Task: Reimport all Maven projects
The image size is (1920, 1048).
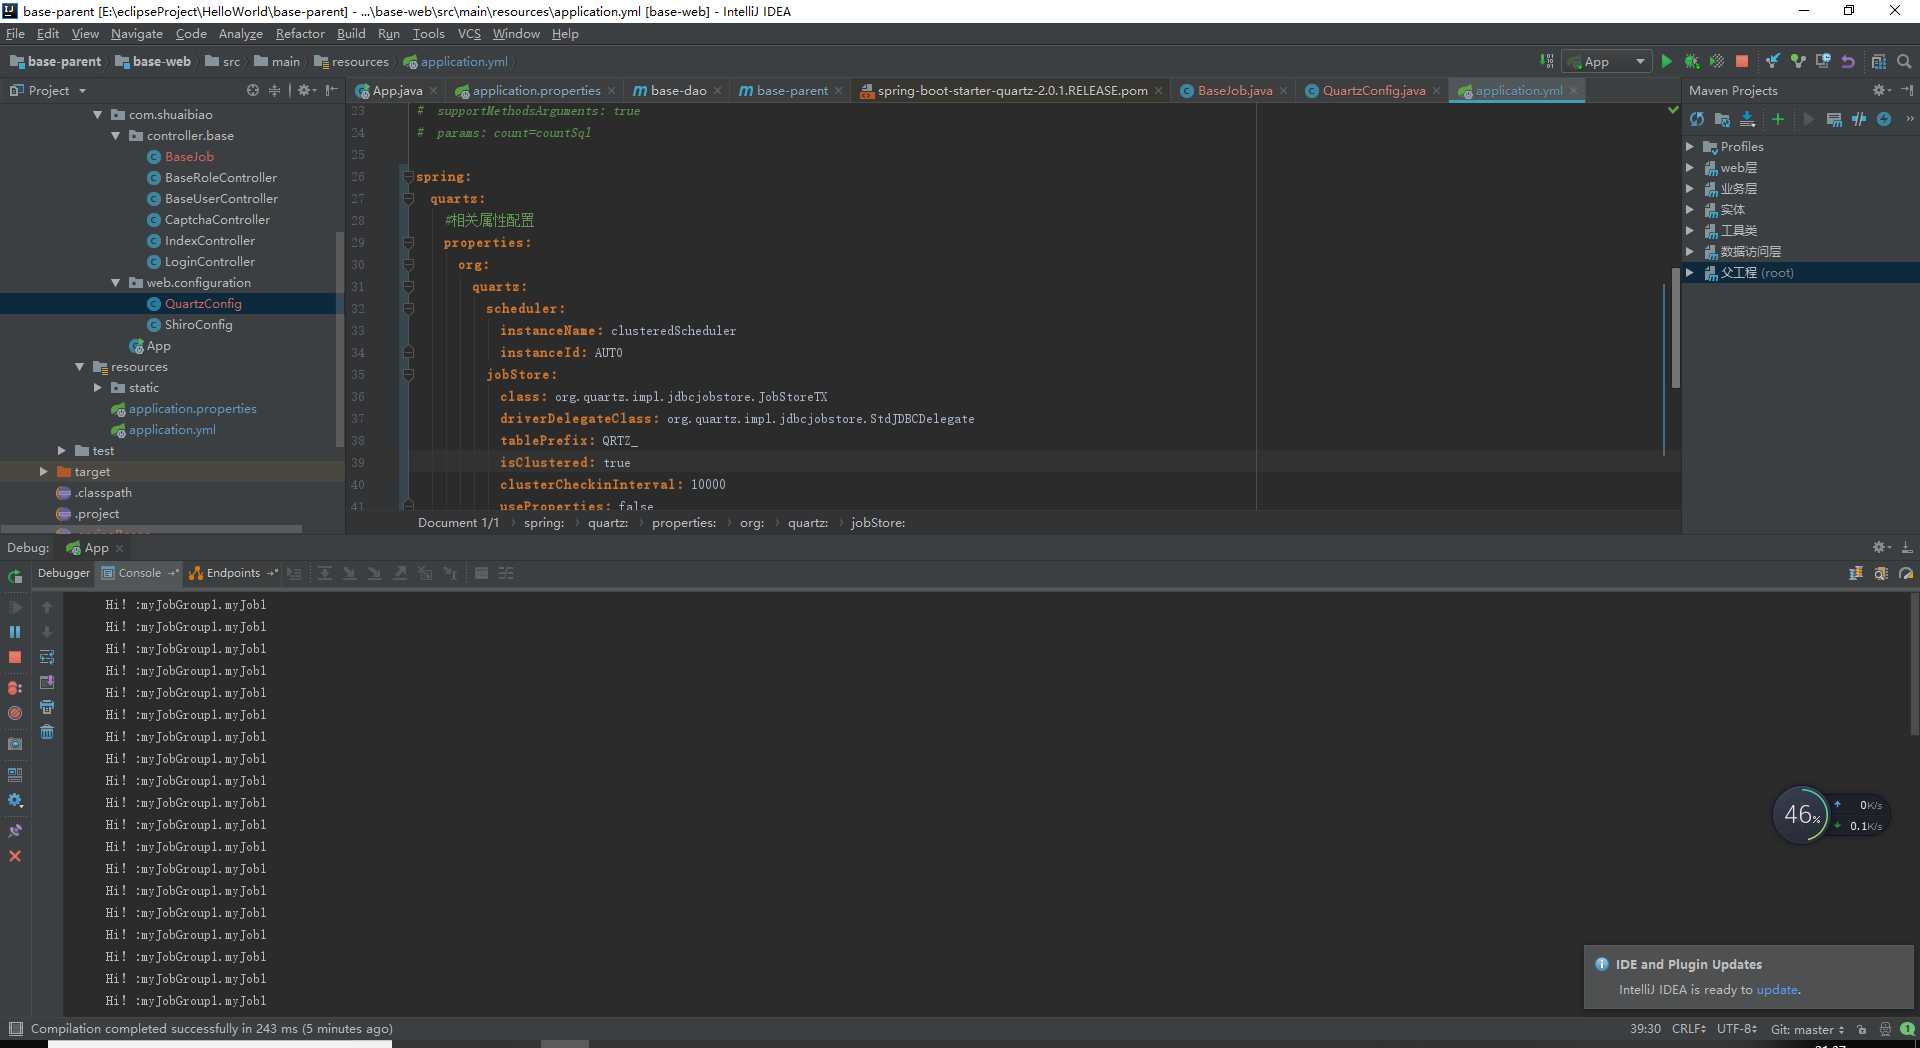Action: pos(1697,119)
